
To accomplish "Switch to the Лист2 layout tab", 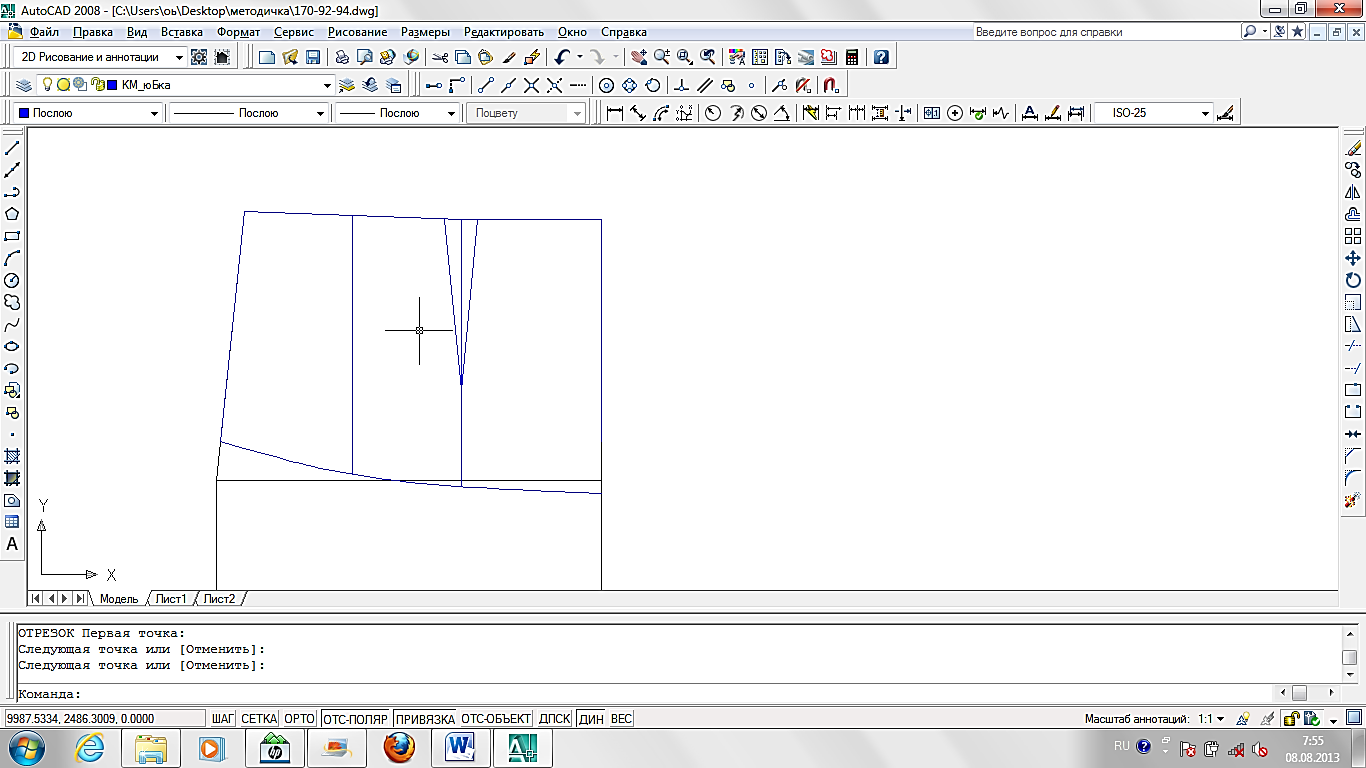I will [x=219, y=599].
